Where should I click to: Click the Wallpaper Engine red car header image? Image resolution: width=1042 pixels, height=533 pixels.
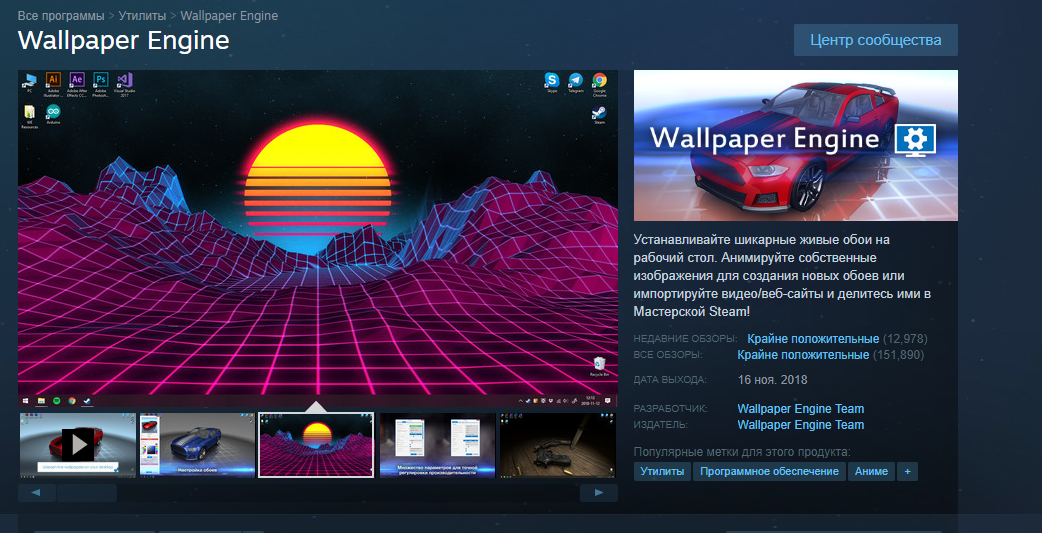coord(795,145)
